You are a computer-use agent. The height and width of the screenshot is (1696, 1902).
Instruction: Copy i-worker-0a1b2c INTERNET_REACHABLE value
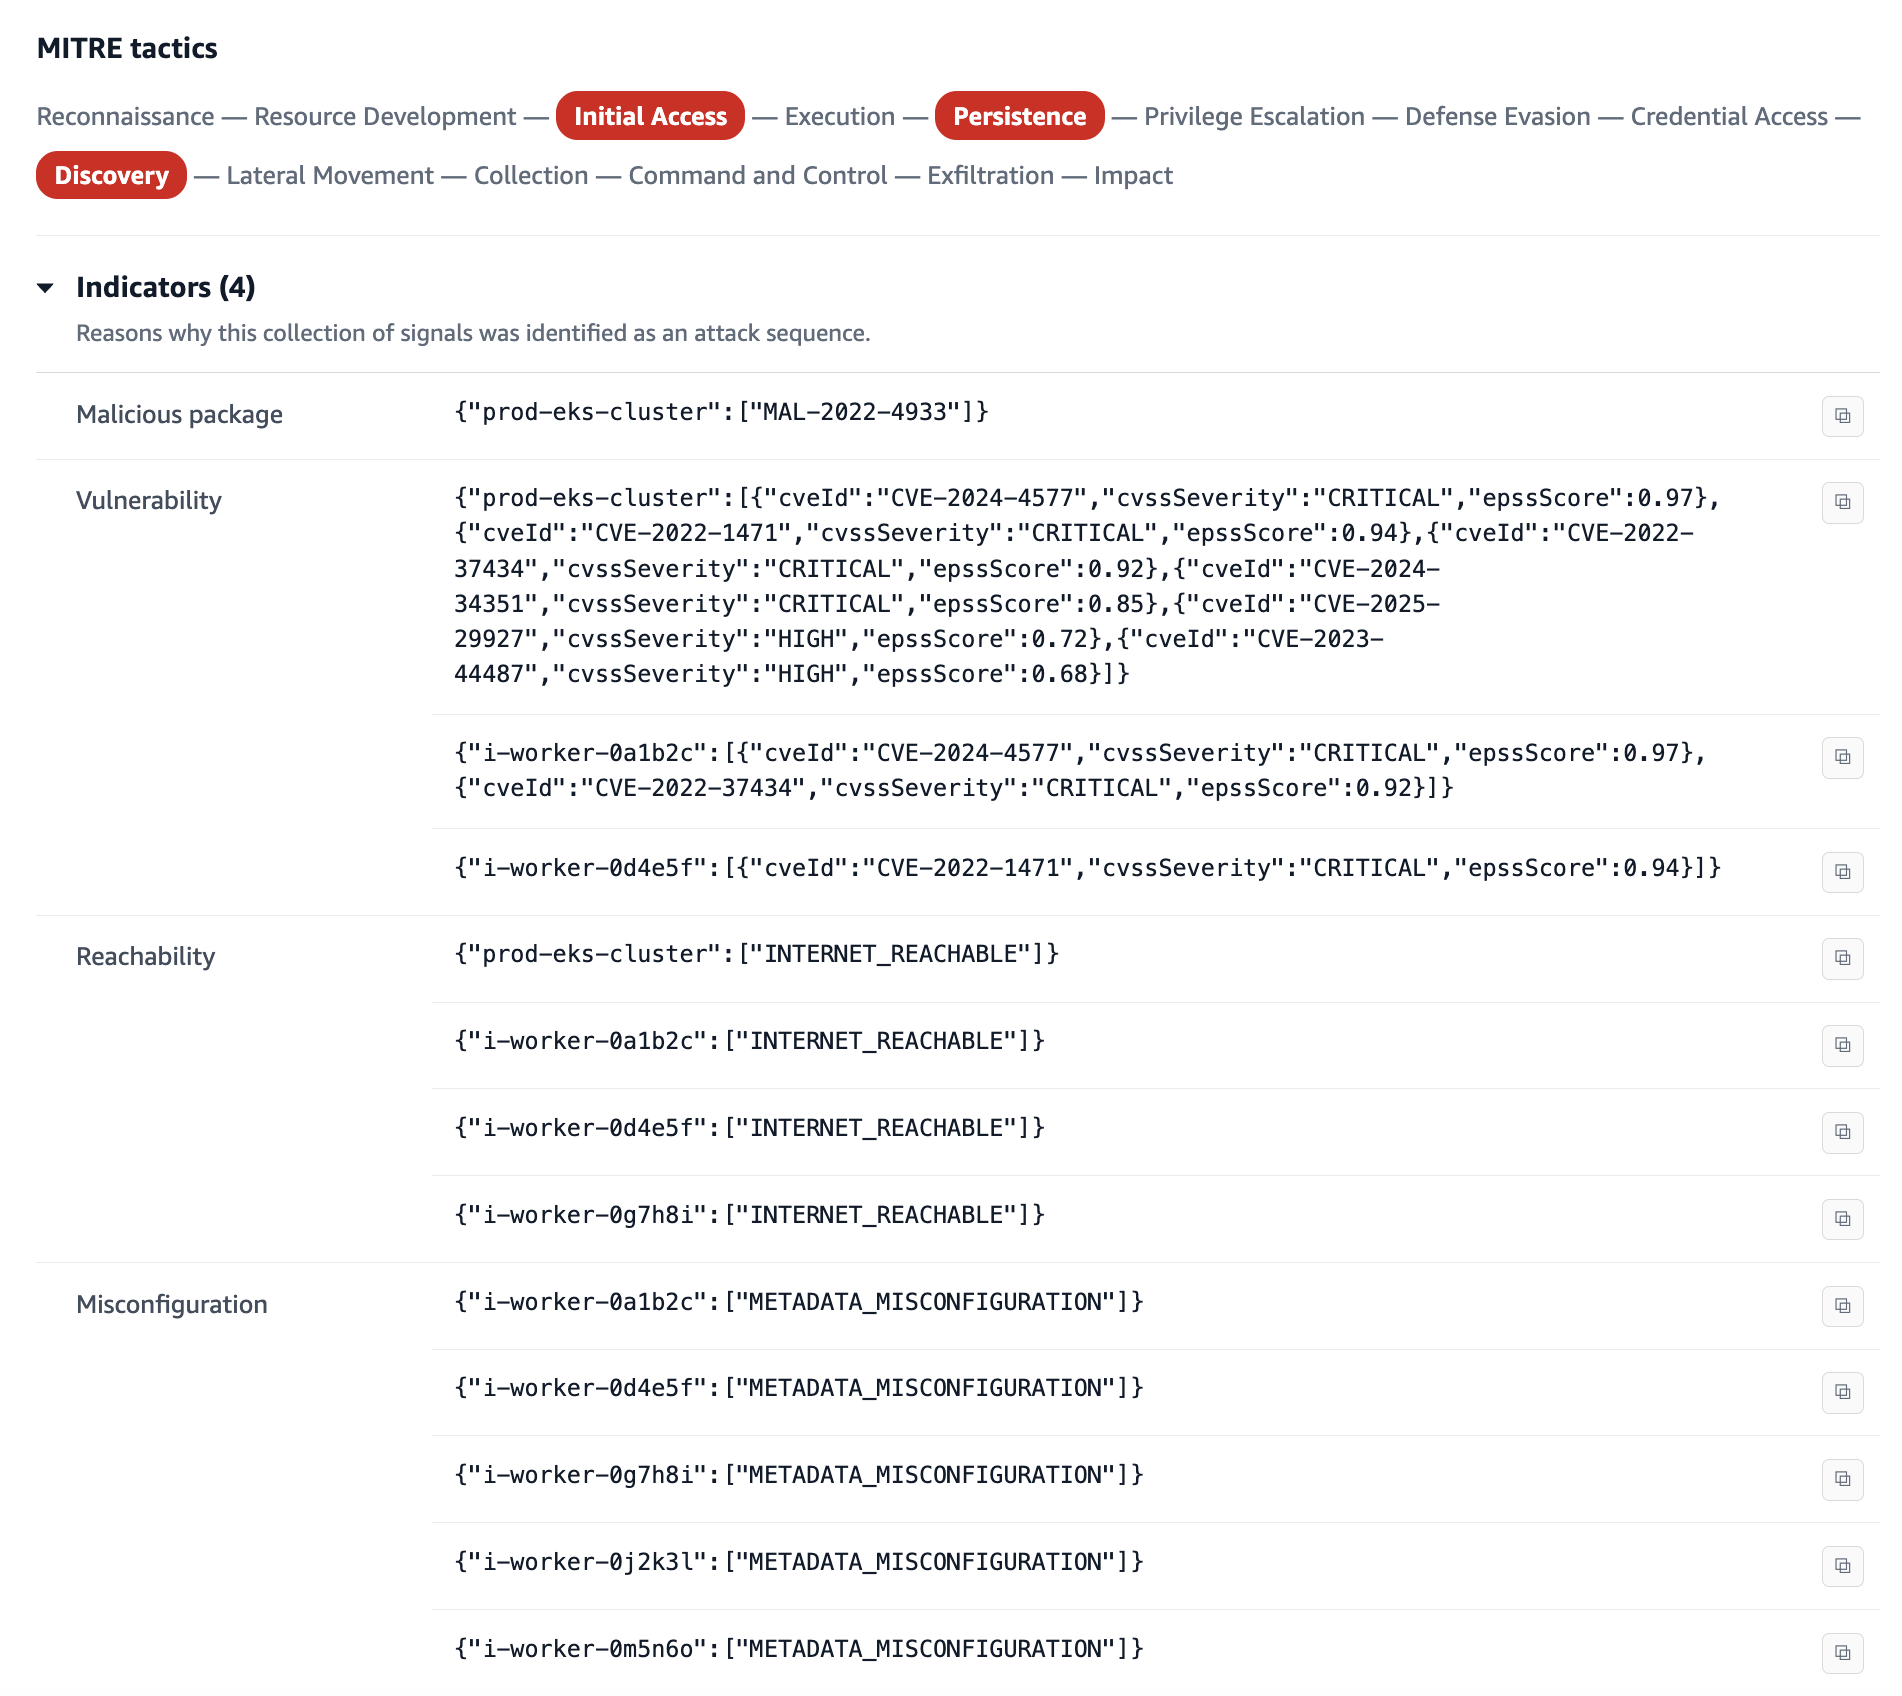pos(1842,1045)
